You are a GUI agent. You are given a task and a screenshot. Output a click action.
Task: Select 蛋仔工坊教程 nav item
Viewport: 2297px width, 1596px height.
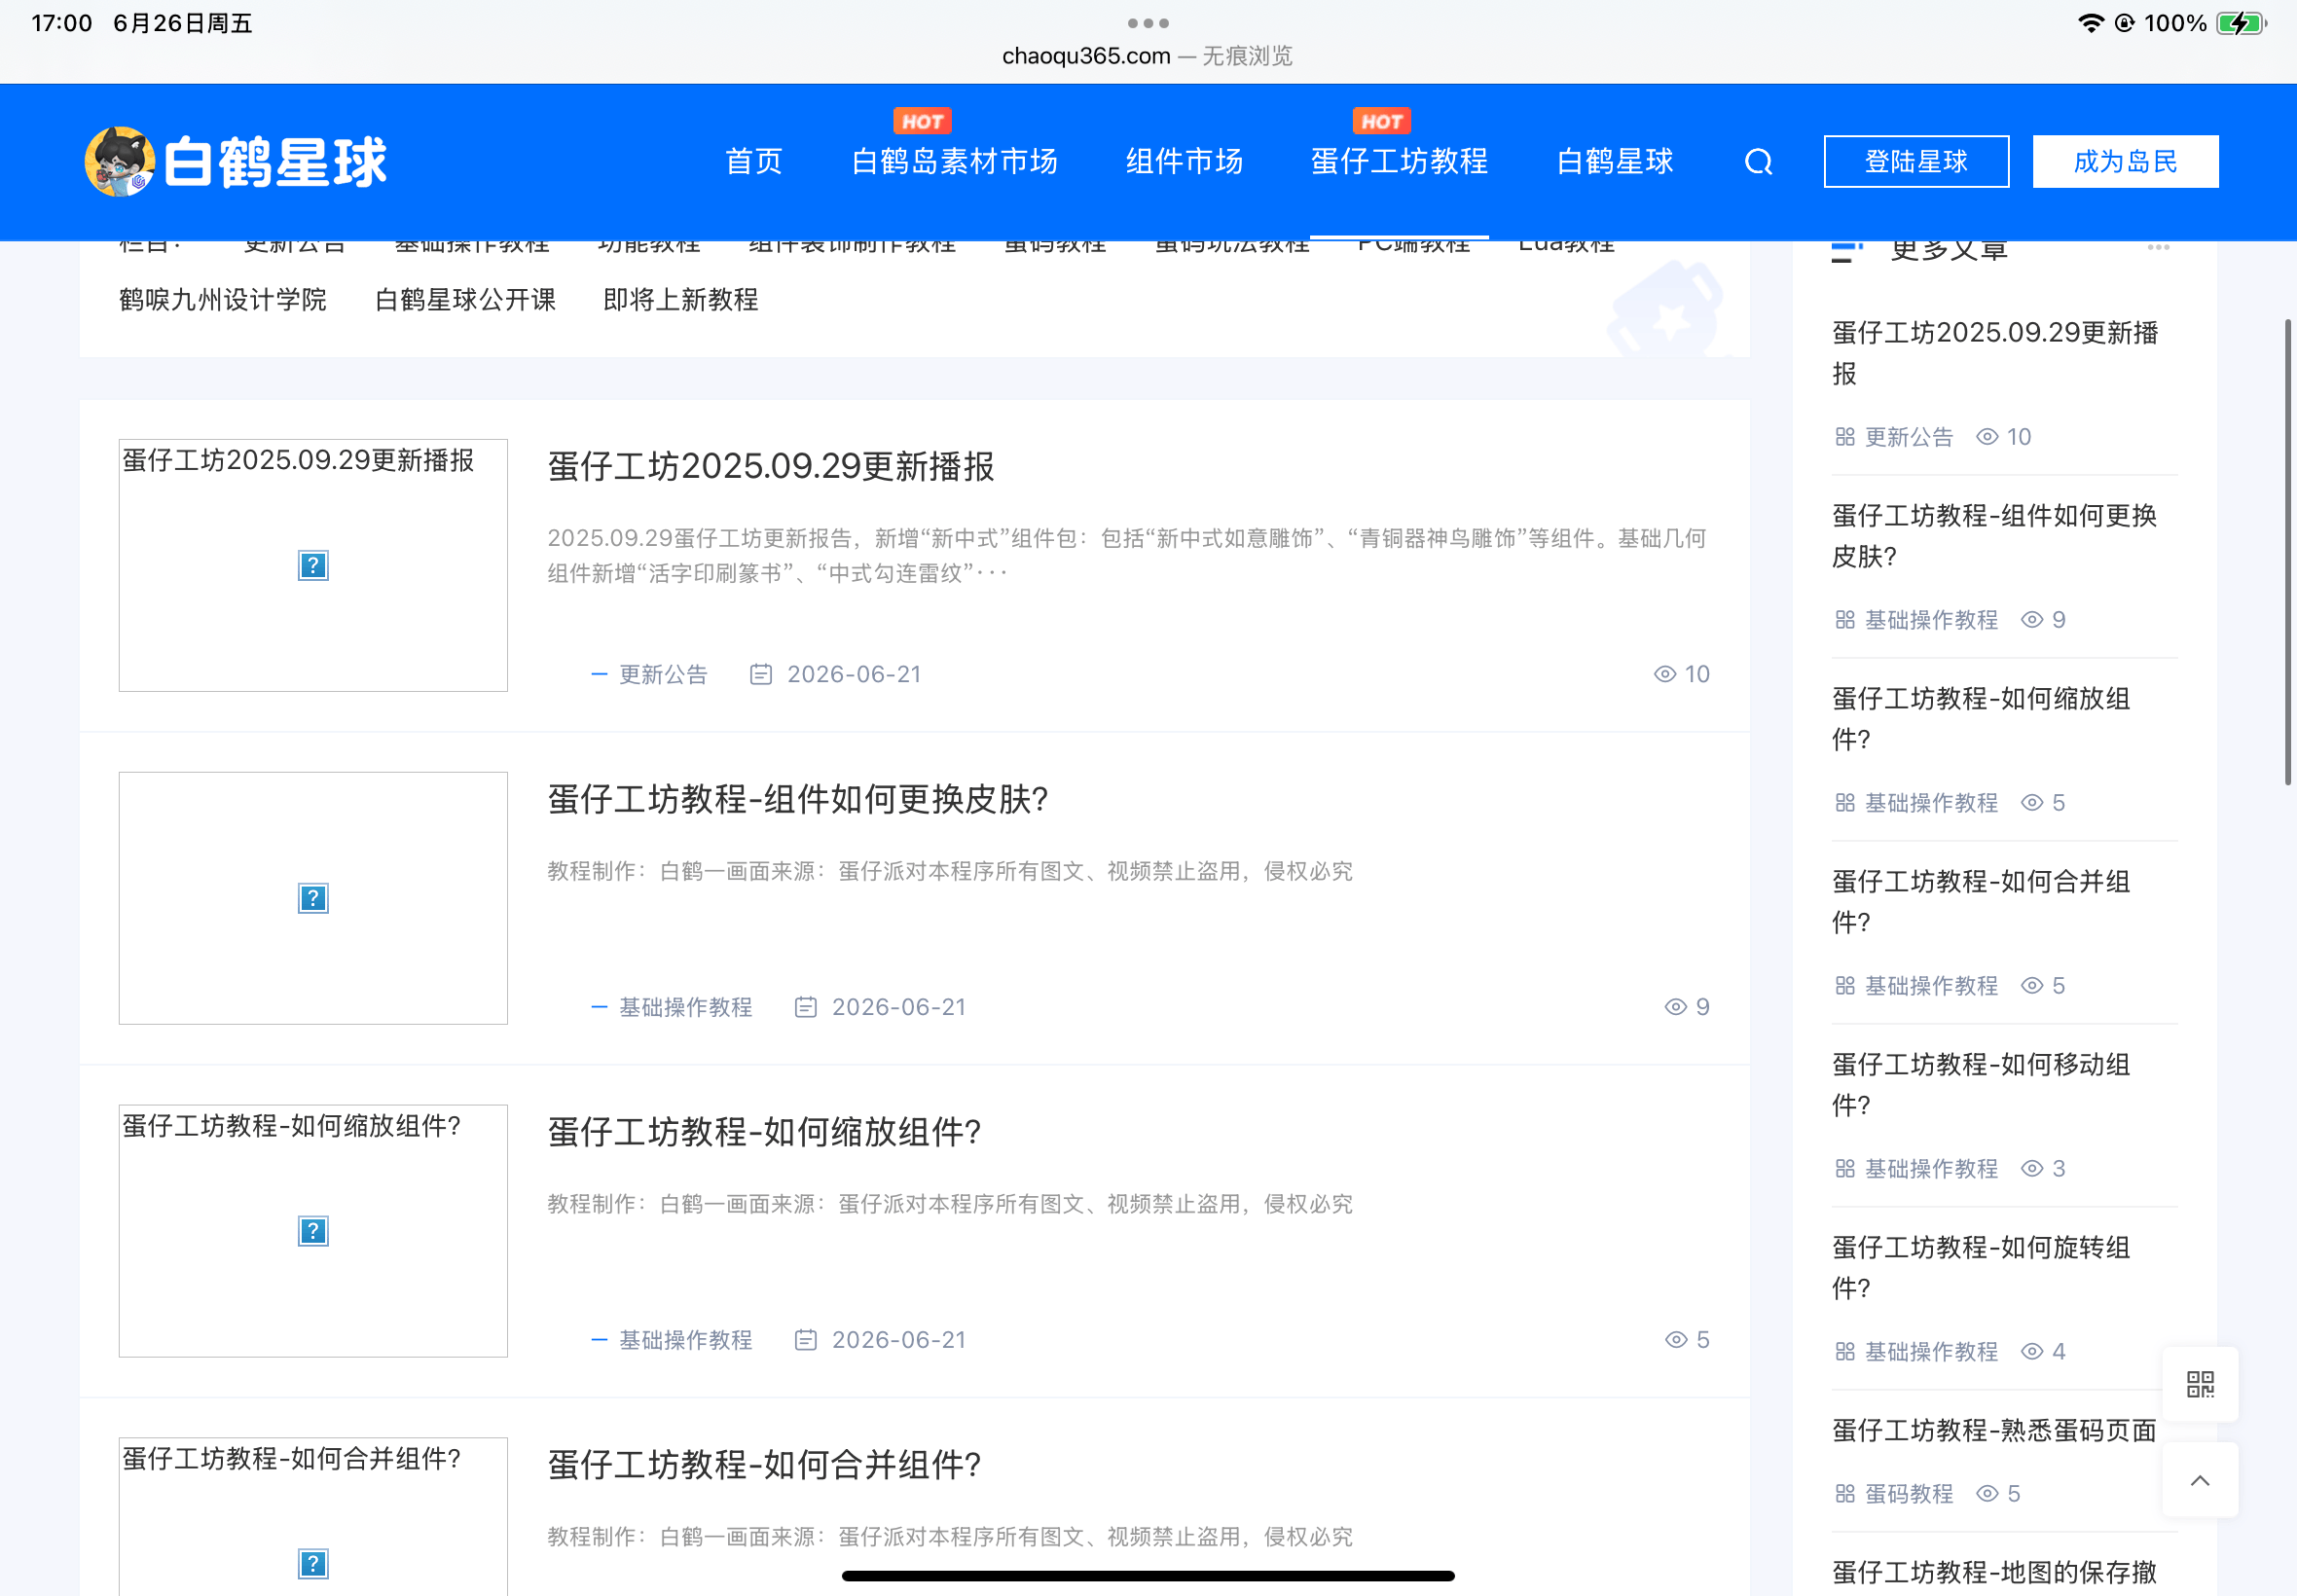click(x=1400, y=162)
